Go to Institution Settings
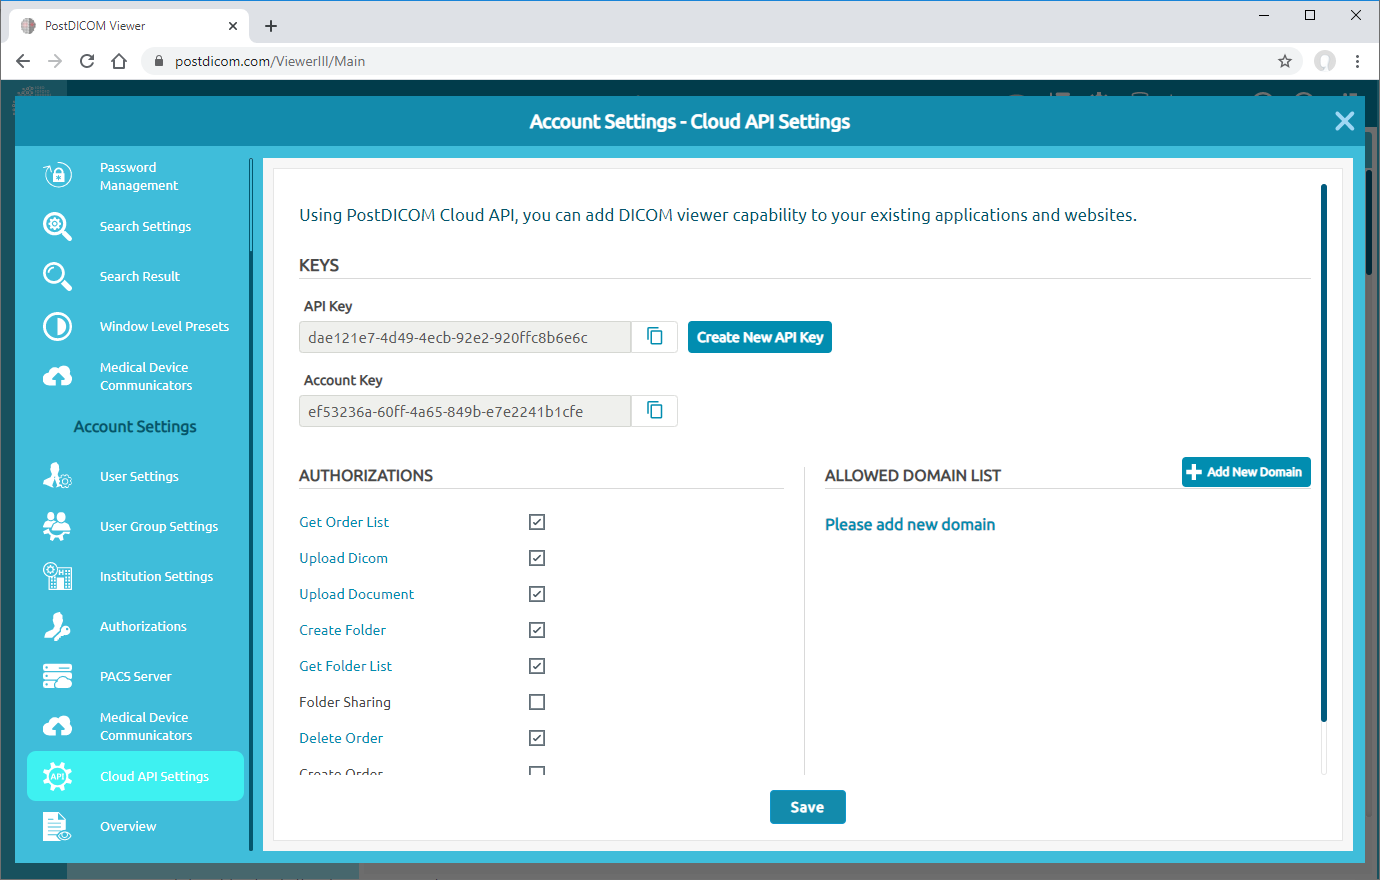Screen dimensions: 1380x880 coord(156,576)
